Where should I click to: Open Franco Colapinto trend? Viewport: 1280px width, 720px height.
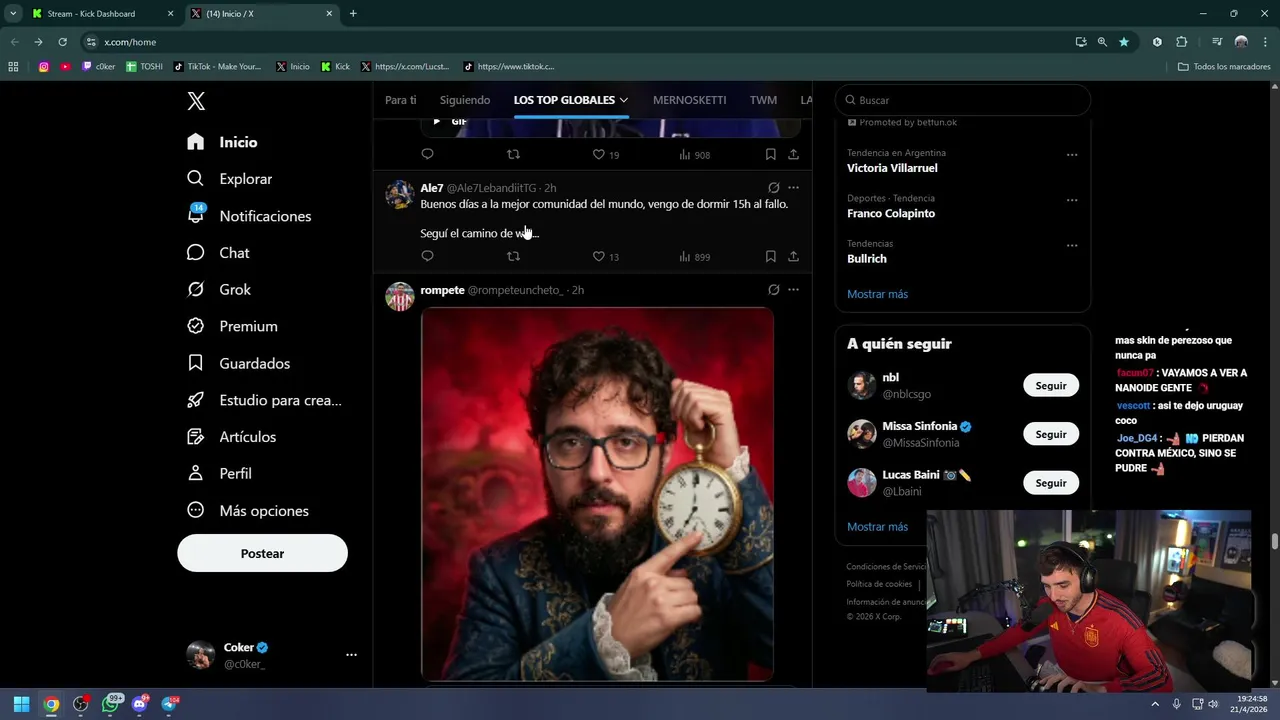pyautogui.click(x=891, y=213)
